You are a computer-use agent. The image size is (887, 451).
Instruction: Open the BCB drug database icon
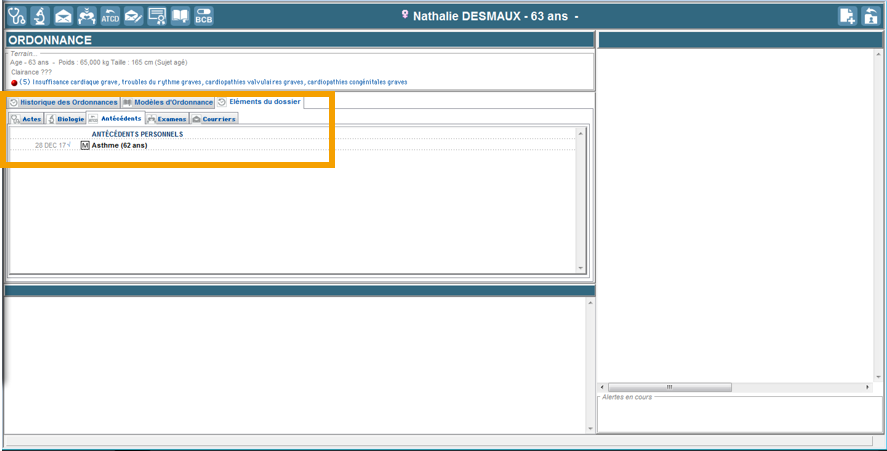pos(203,15)
